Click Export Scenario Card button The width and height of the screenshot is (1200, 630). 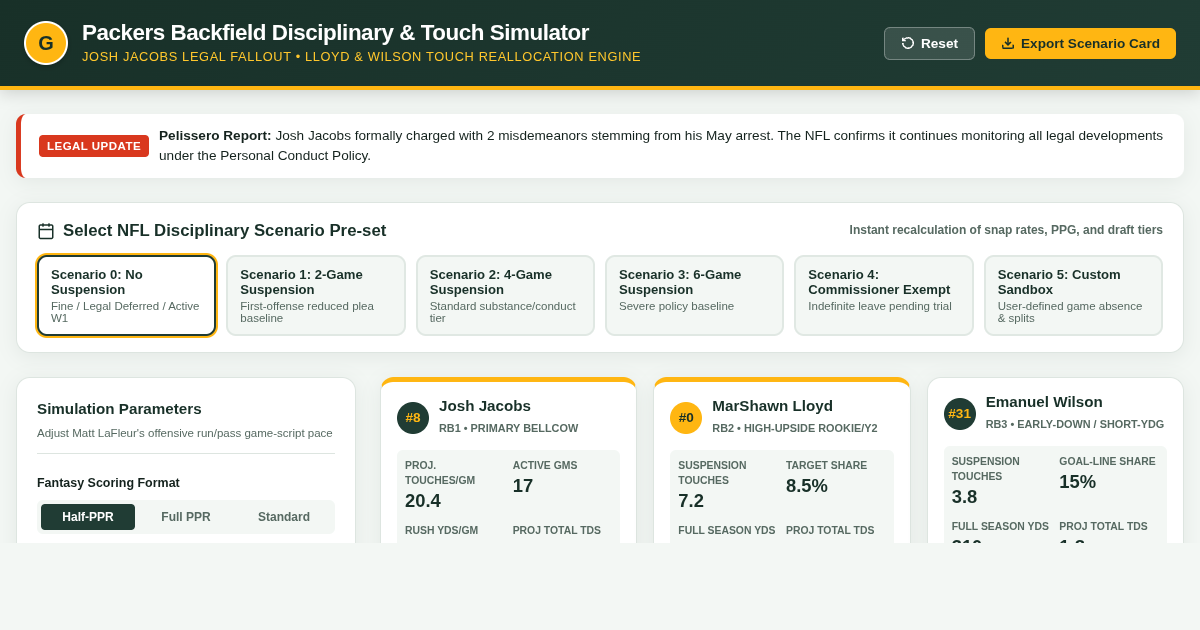click(x=1080, y=43)
